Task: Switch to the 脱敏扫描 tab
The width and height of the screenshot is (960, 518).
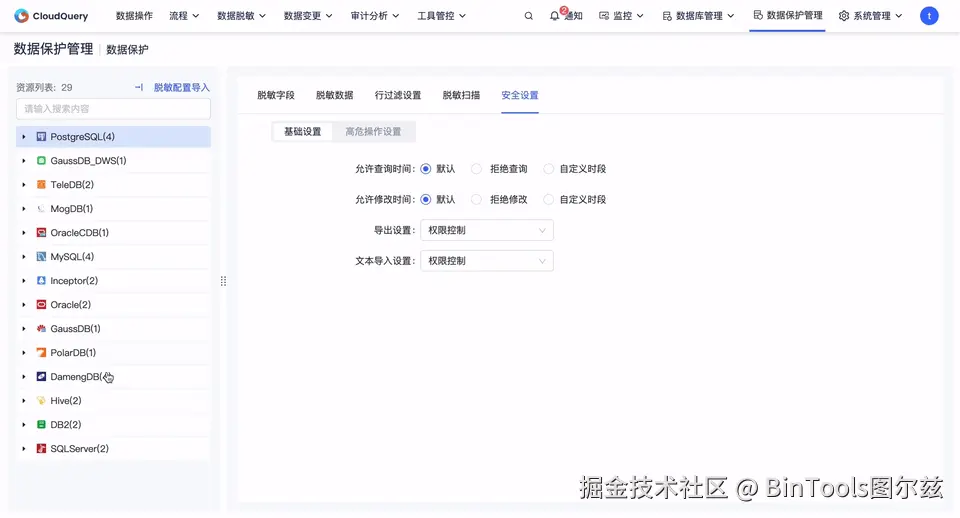Action: [461, 96]
